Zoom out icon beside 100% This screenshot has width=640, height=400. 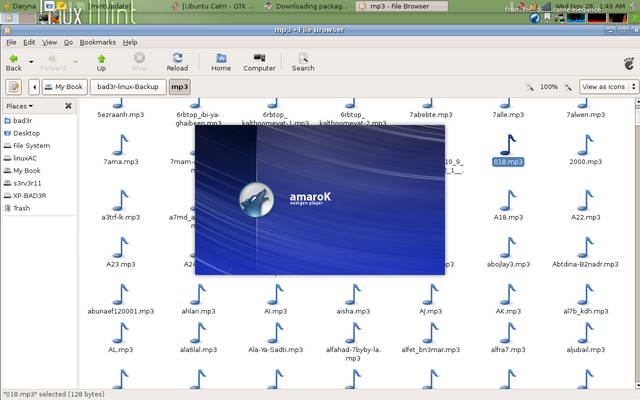point(530,87)
